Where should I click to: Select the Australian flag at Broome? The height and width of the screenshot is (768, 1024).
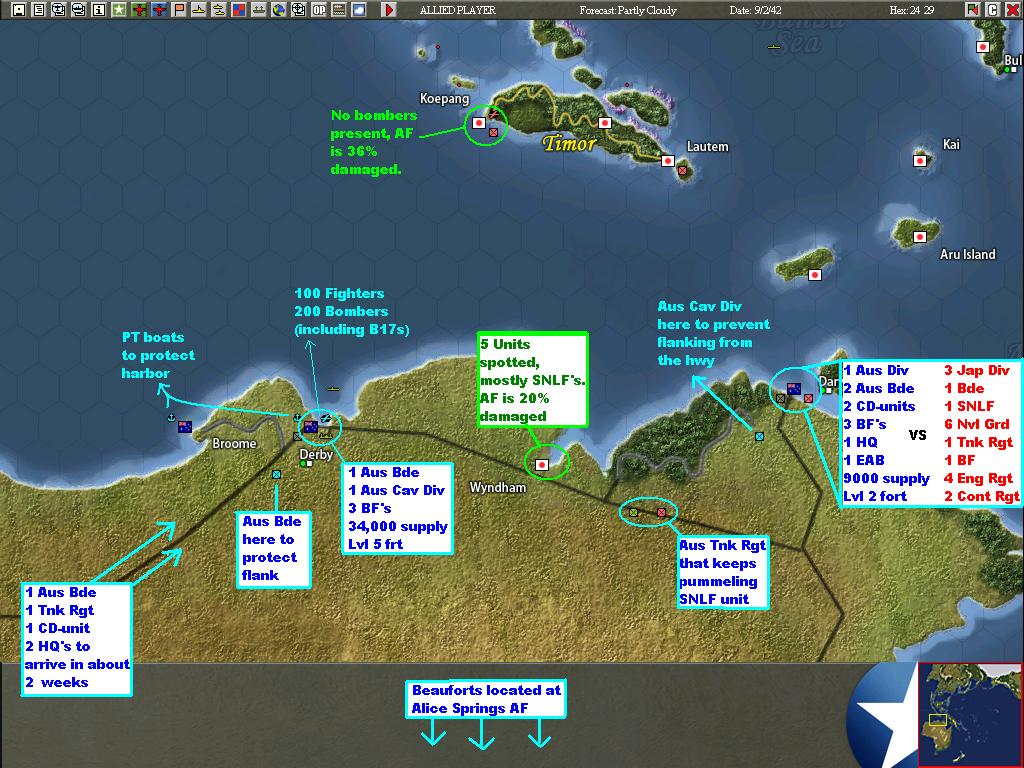[x=185, y=427]
